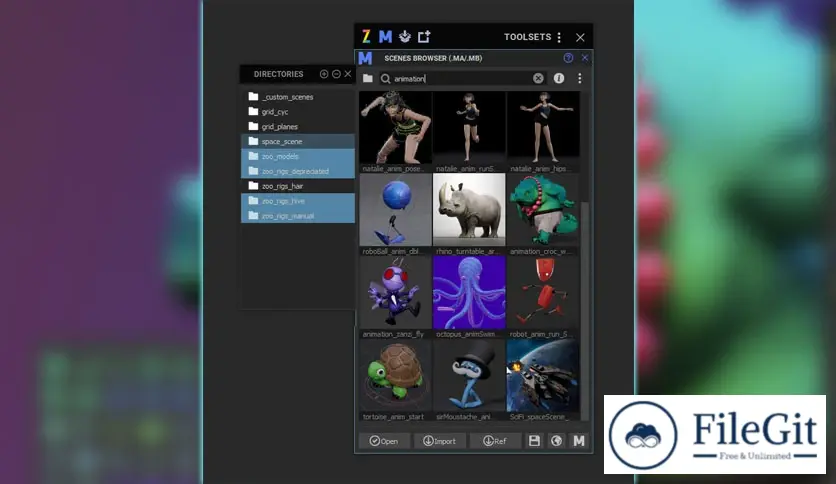
Task: Select the natalie_anim_run thumbnail
Action: [469, 127]
